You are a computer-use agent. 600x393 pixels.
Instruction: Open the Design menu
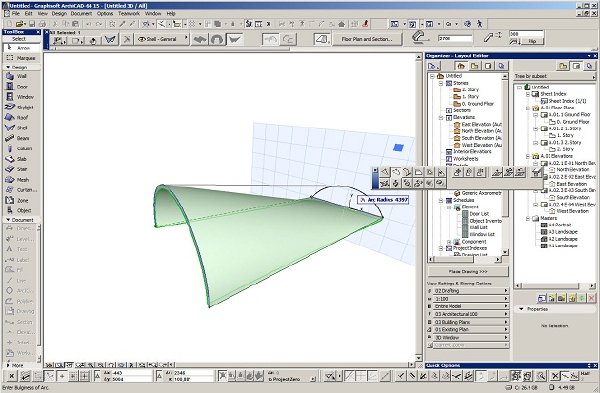point(59,13)
